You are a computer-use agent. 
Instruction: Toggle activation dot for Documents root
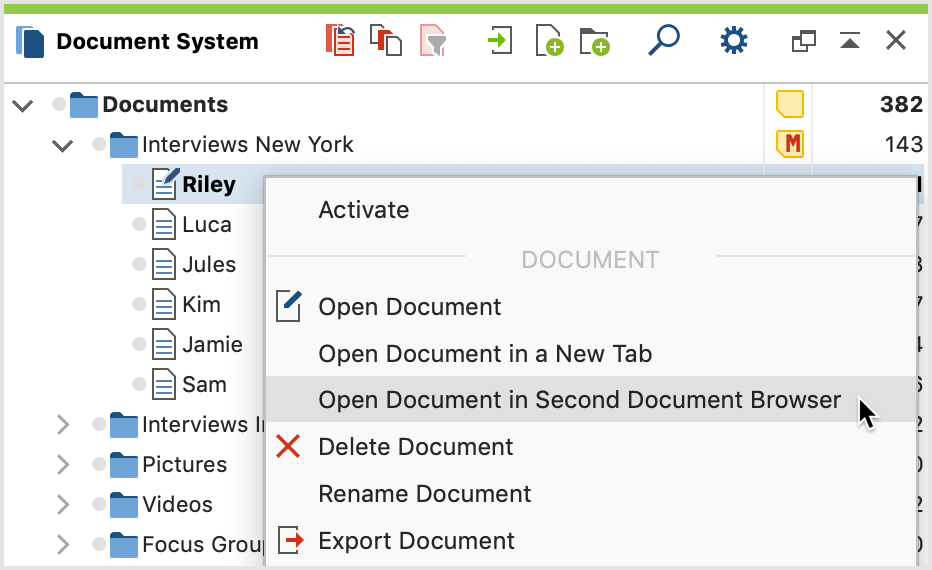[59, 104]
